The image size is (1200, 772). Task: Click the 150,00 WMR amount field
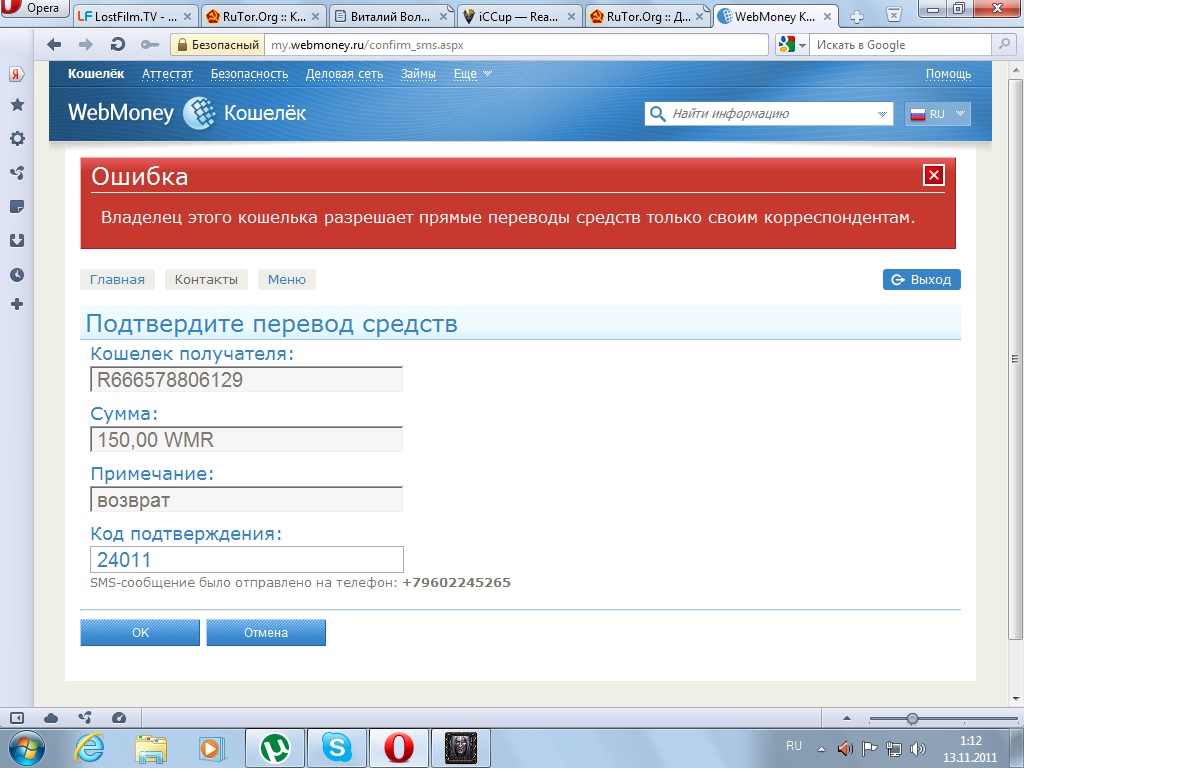[x=246, y=440]
